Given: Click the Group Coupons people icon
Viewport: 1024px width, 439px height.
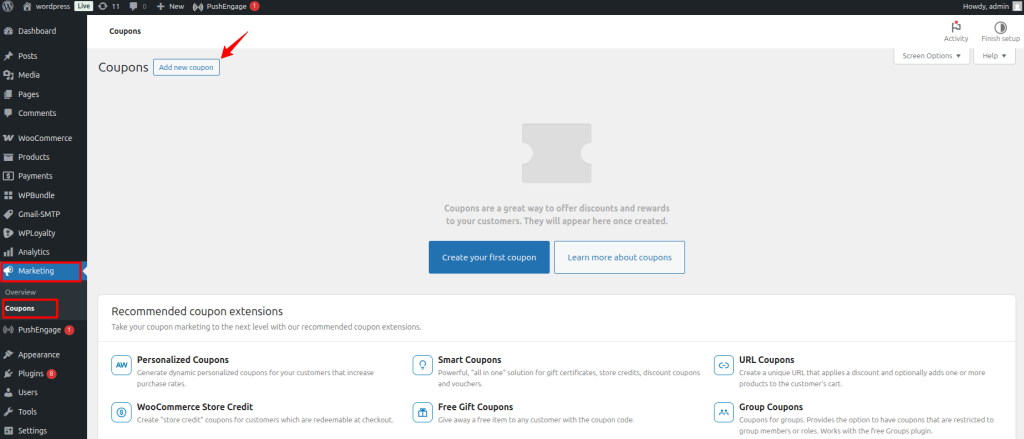Looking at the screenshot, I should (x=724, y=412).
